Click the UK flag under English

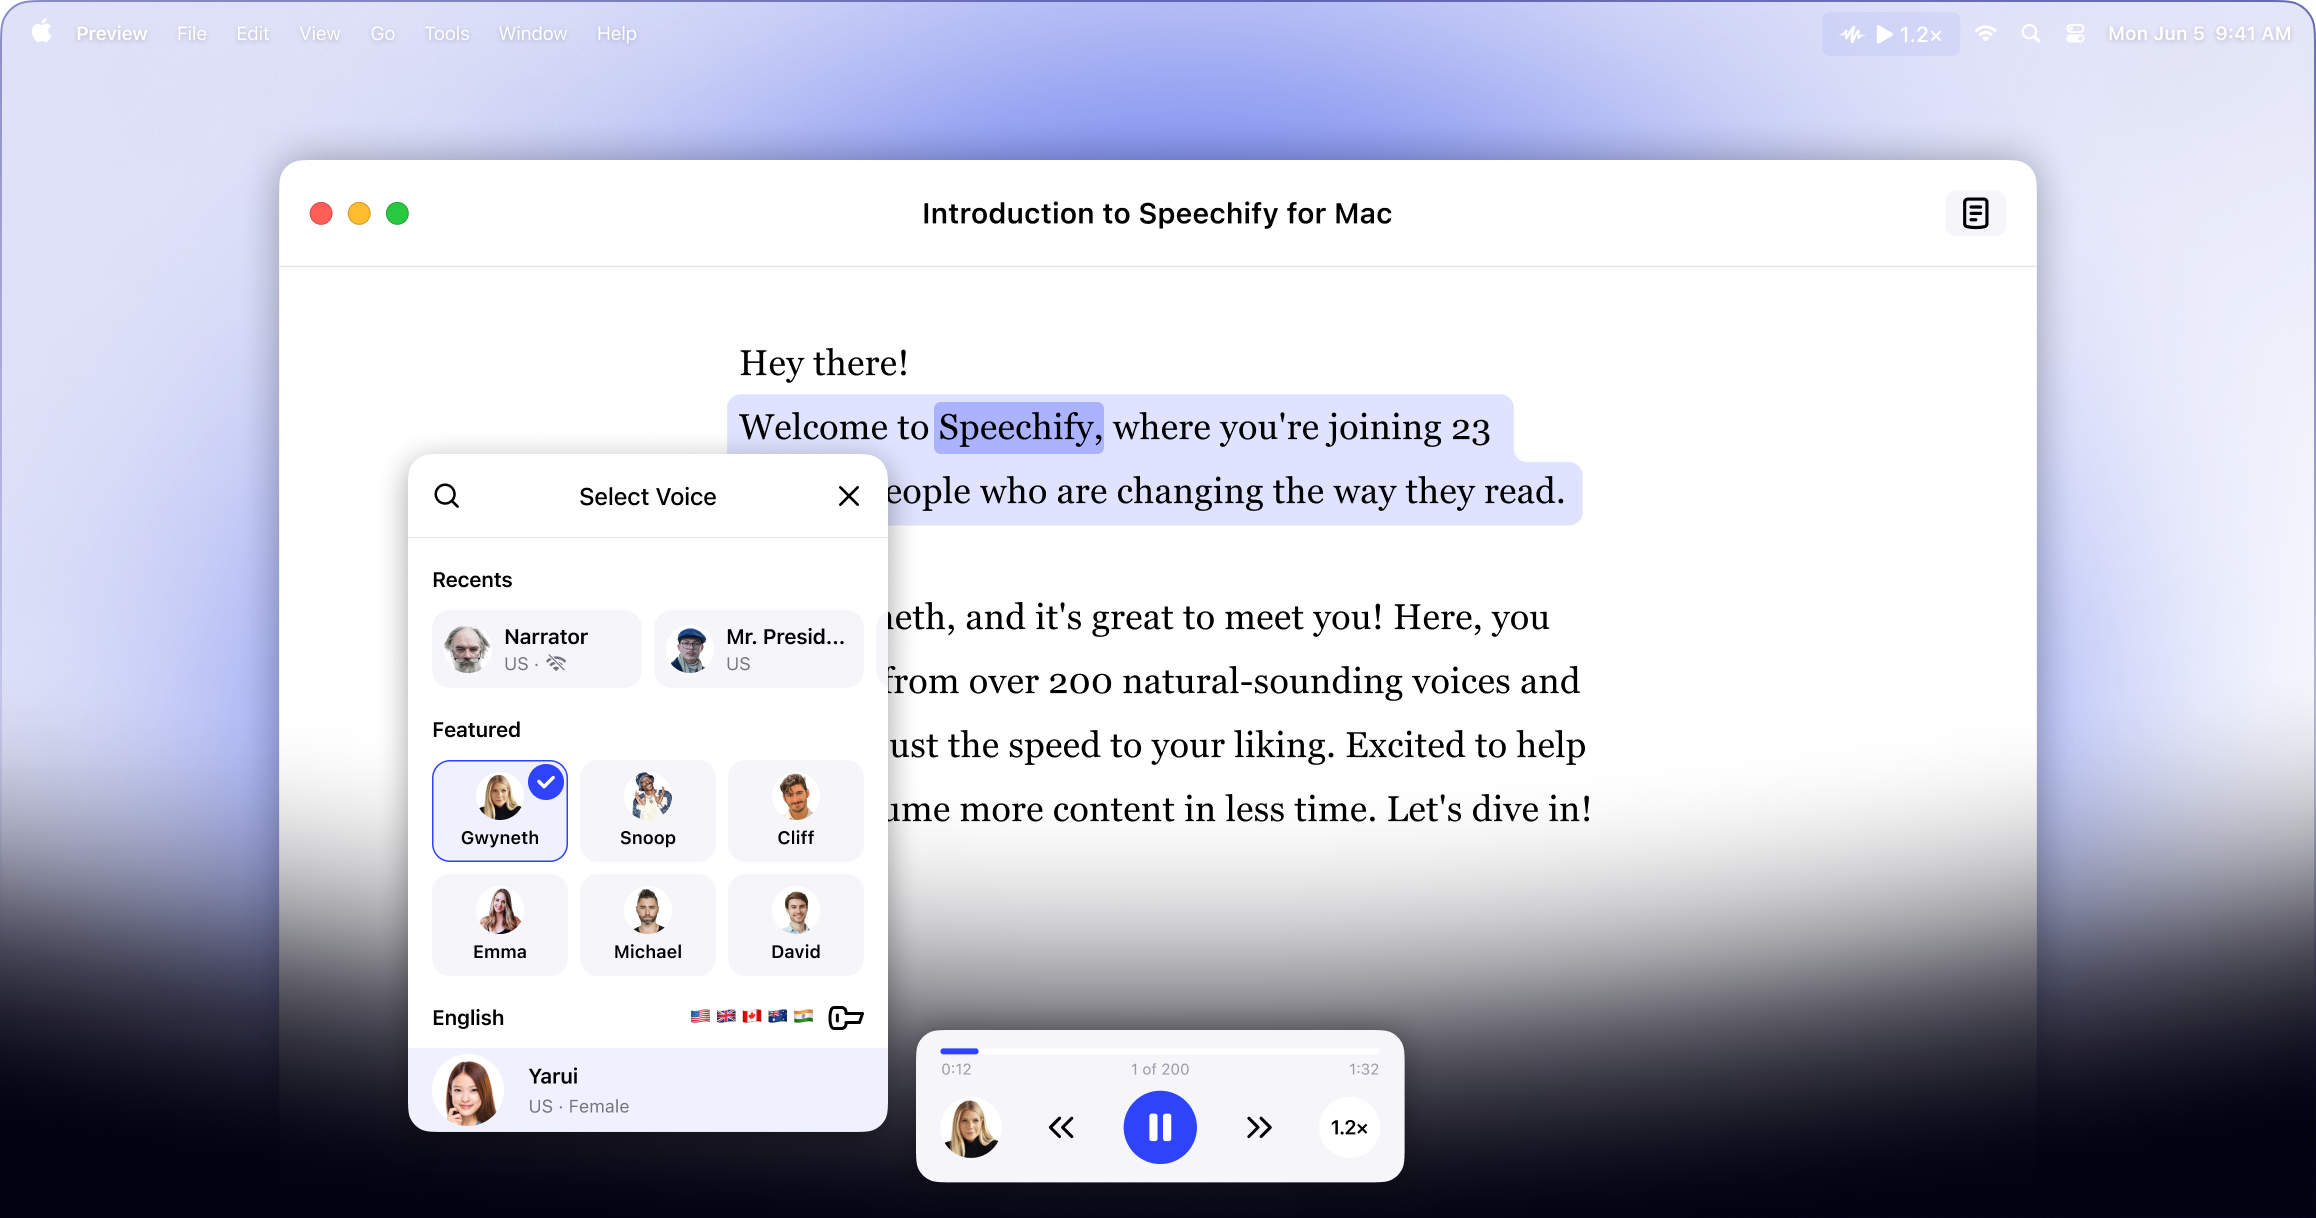726,1016
